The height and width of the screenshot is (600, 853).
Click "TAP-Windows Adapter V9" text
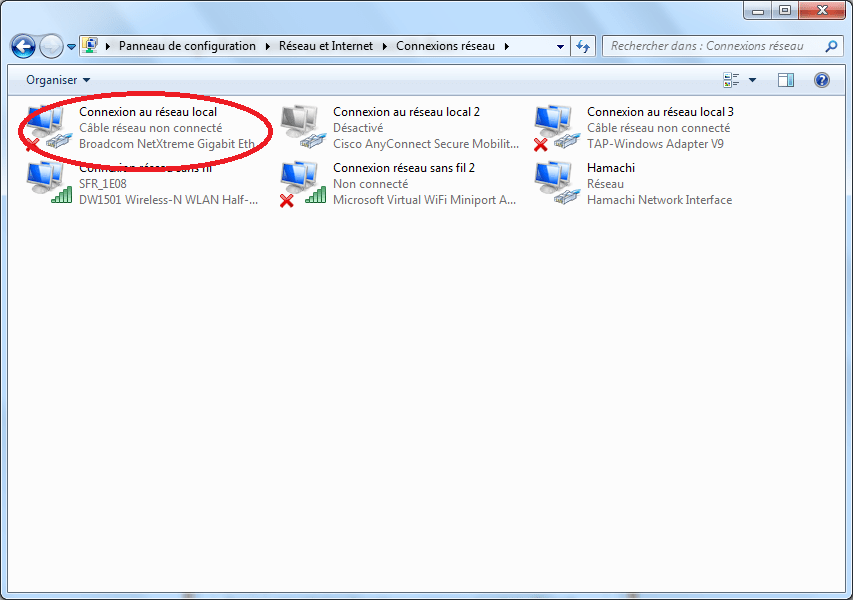(656, 144)
